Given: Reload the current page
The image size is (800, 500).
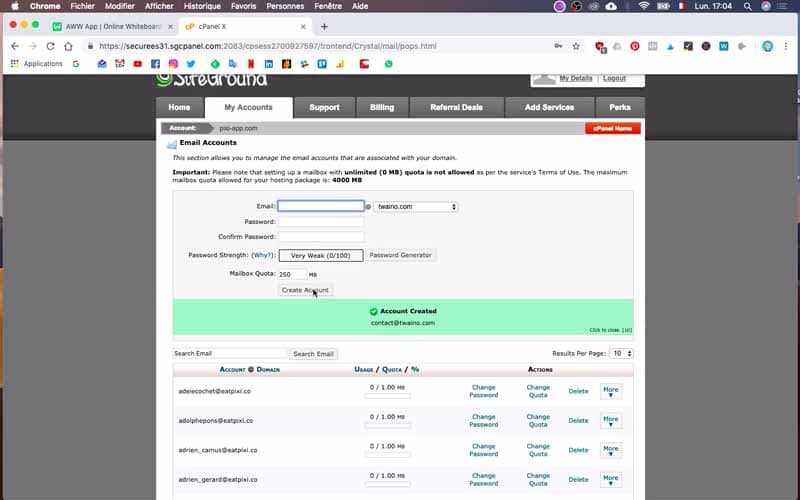Looking at the screenshot, I should pos(50,46).
